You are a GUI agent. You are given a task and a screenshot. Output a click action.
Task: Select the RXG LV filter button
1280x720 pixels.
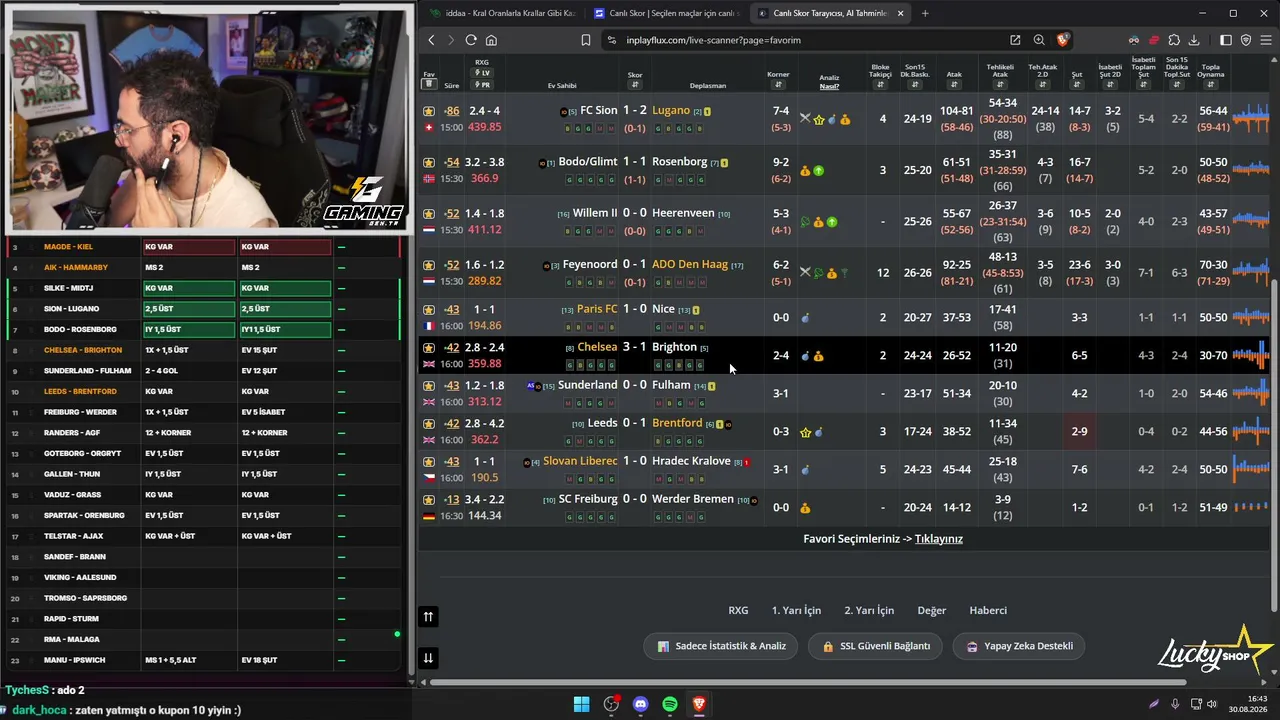click(482, 73)
